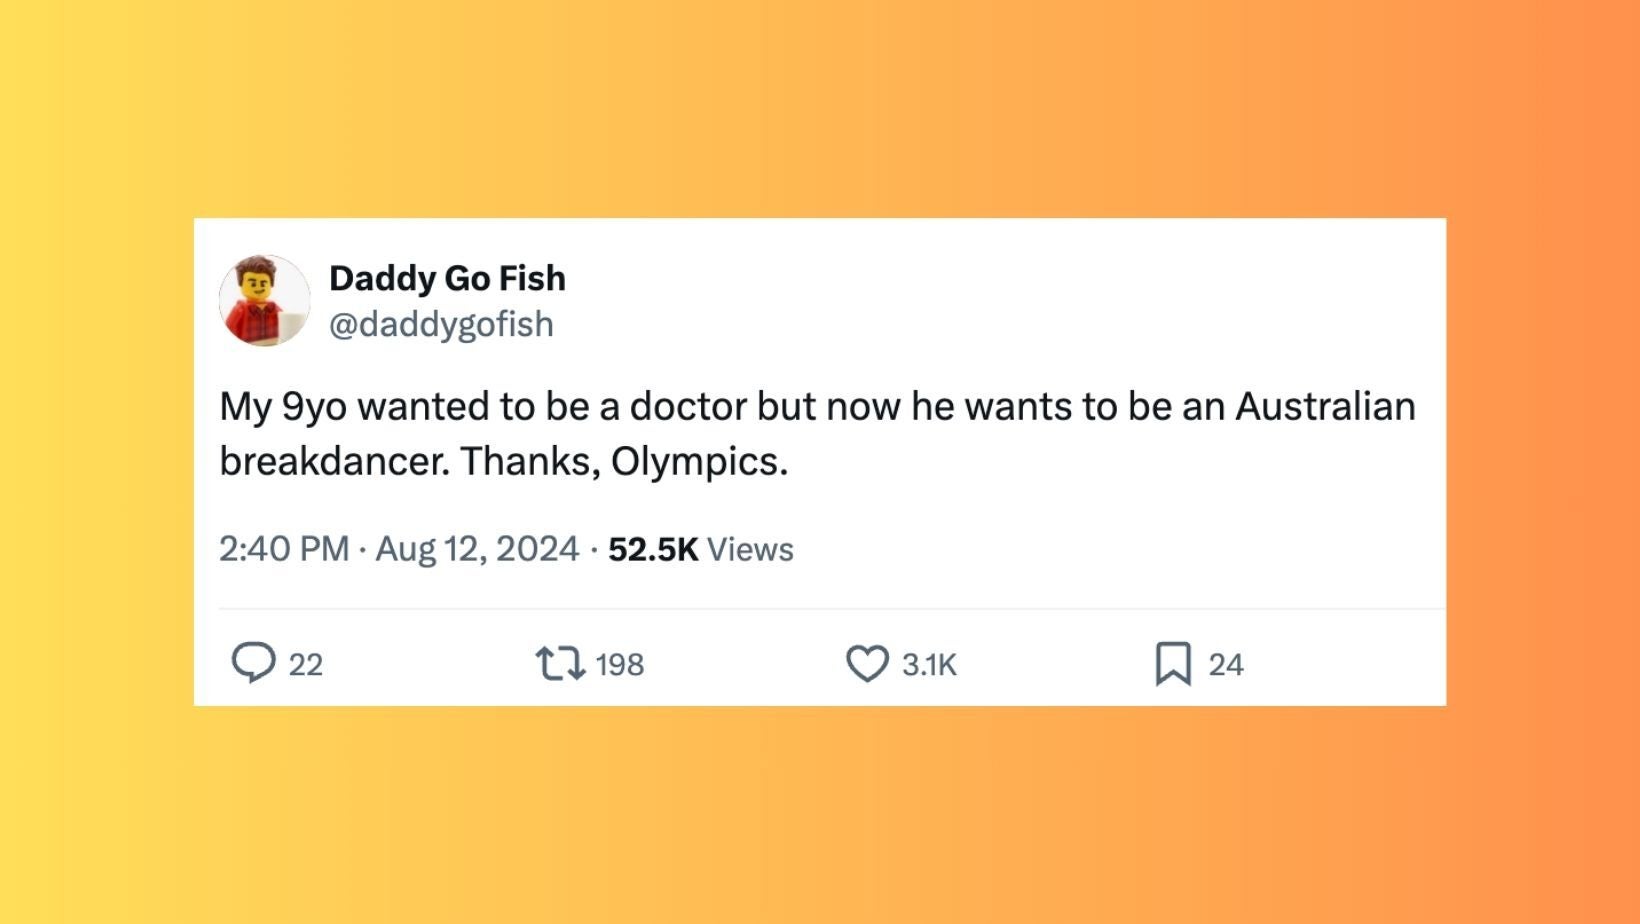Click the repost count 198

tap(619, 665)
